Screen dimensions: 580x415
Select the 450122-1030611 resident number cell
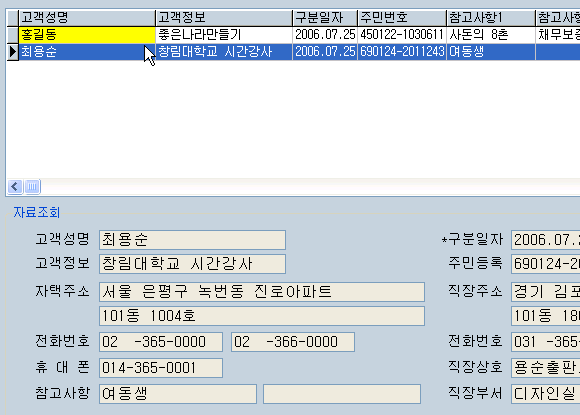point(402,35)
